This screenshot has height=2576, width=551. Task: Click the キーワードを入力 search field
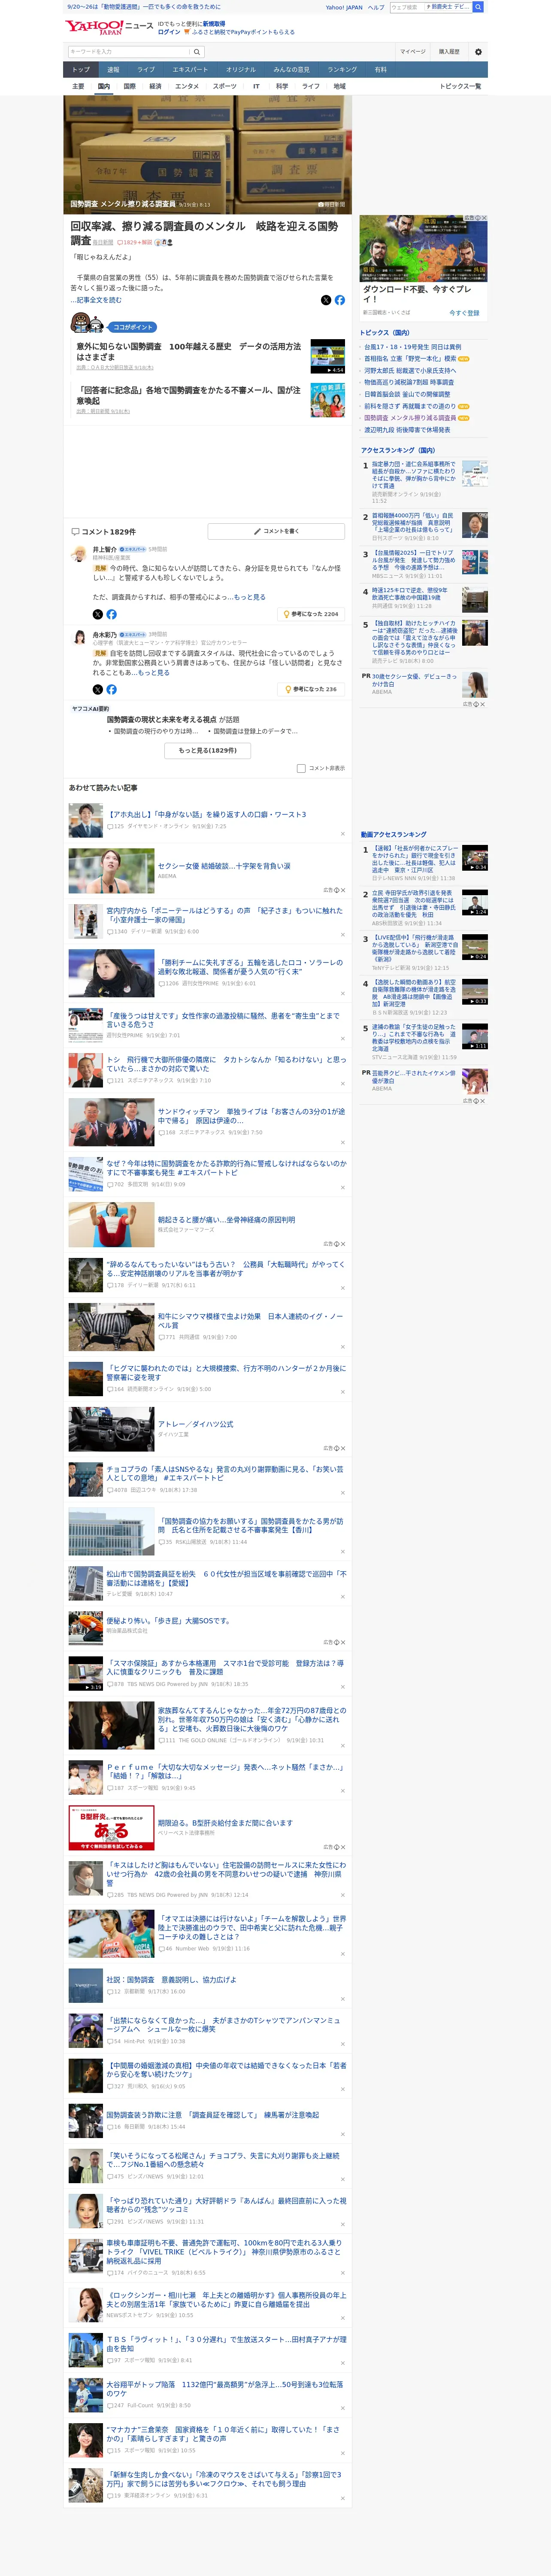point(129,52)
